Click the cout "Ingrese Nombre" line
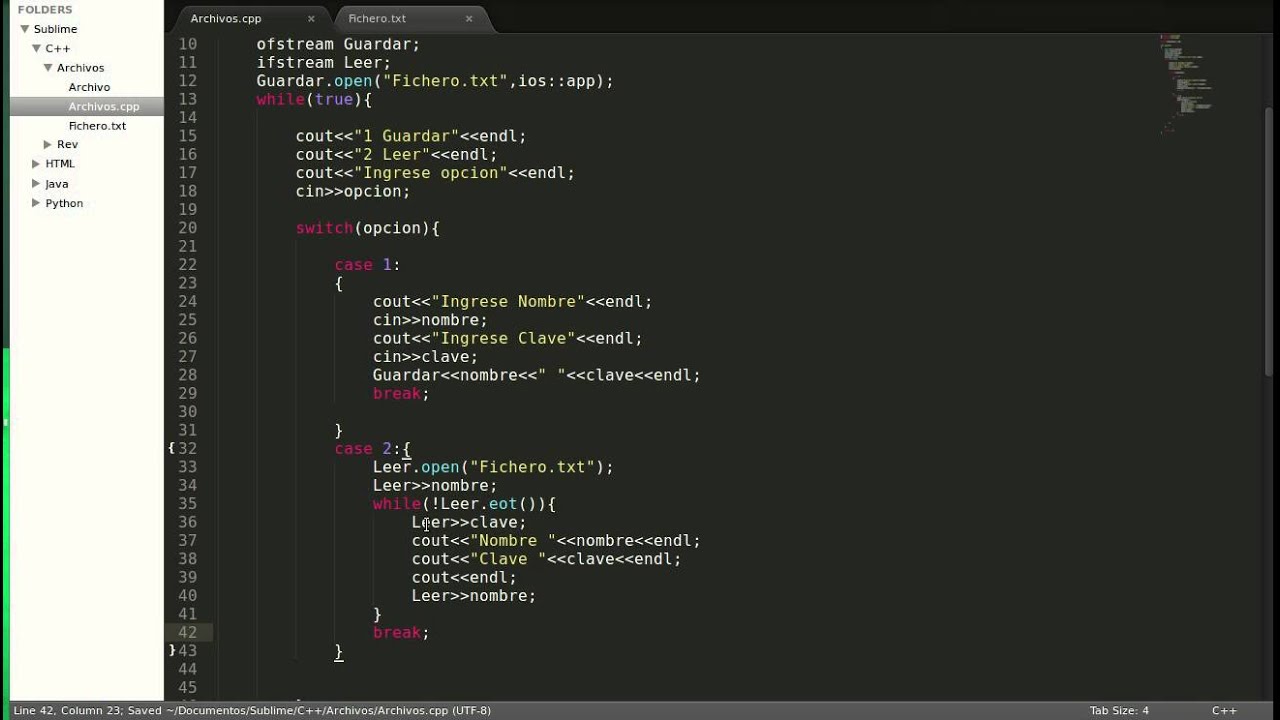This screenshot has height=720, width=1280. [512, 302]
